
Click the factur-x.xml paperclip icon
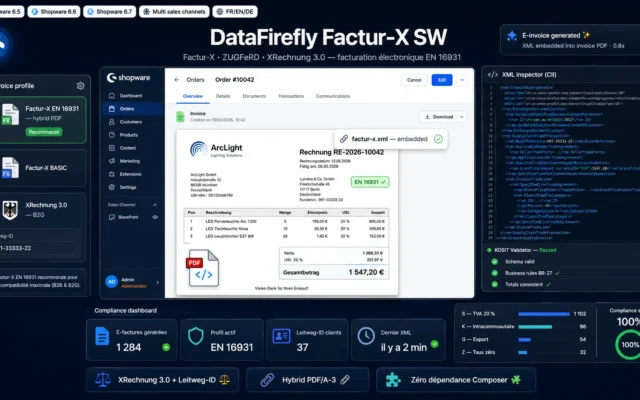tap(344, 139)
